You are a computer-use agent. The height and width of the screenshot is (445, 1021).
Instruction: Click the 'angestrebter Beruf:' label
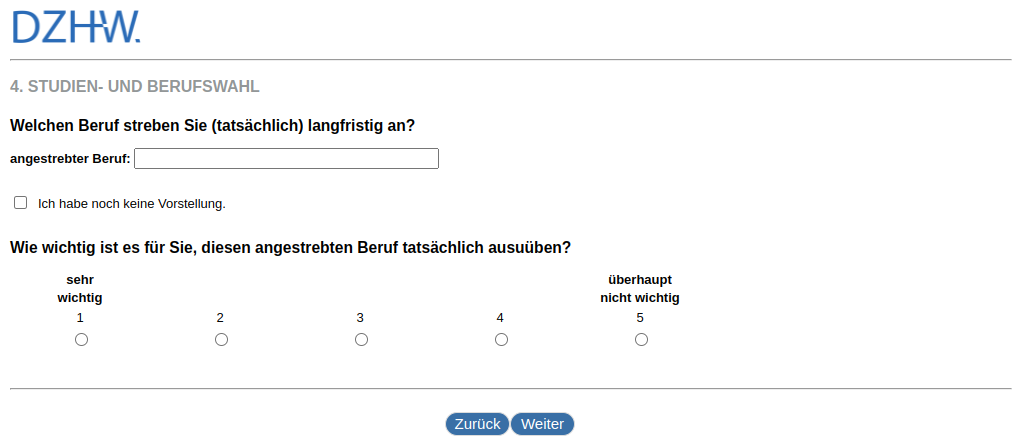(70, 159)
